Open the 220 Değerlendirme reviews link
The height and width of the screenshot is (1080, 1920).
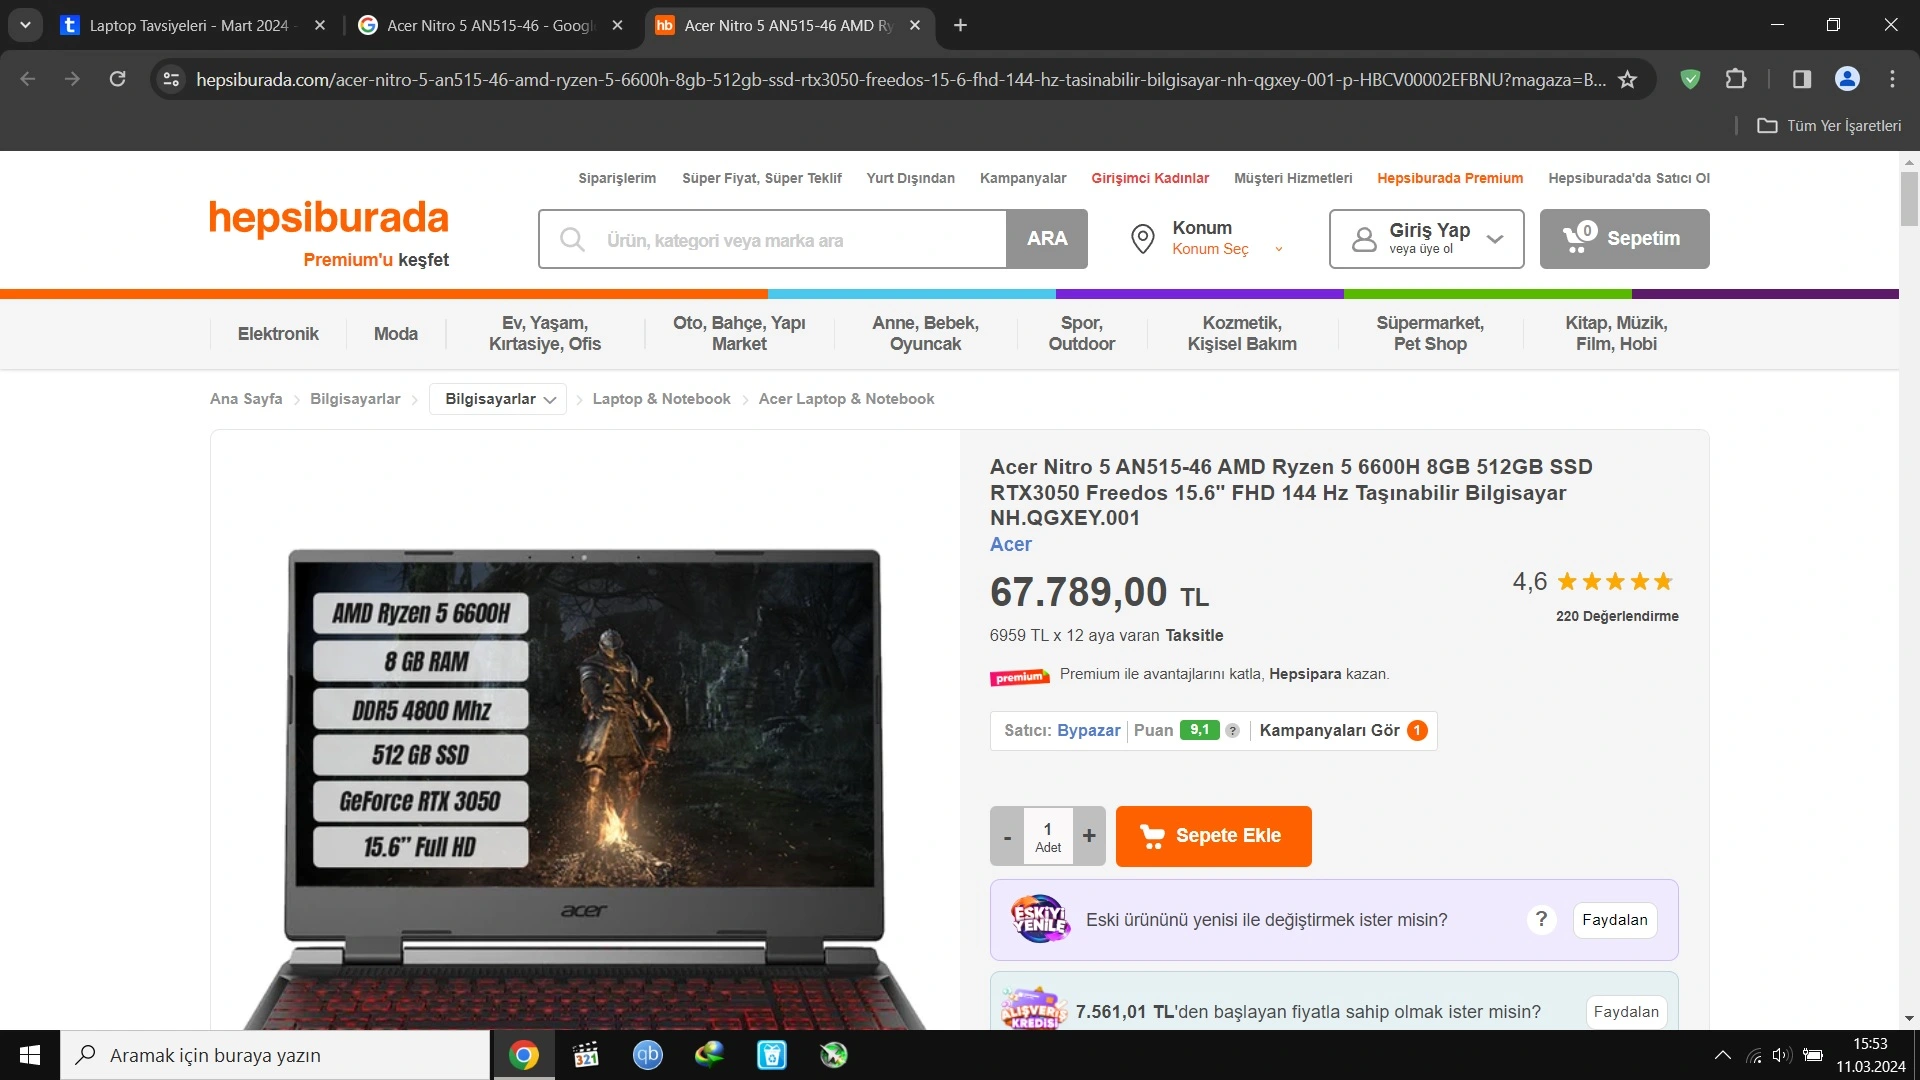(x=1617, y=616)
